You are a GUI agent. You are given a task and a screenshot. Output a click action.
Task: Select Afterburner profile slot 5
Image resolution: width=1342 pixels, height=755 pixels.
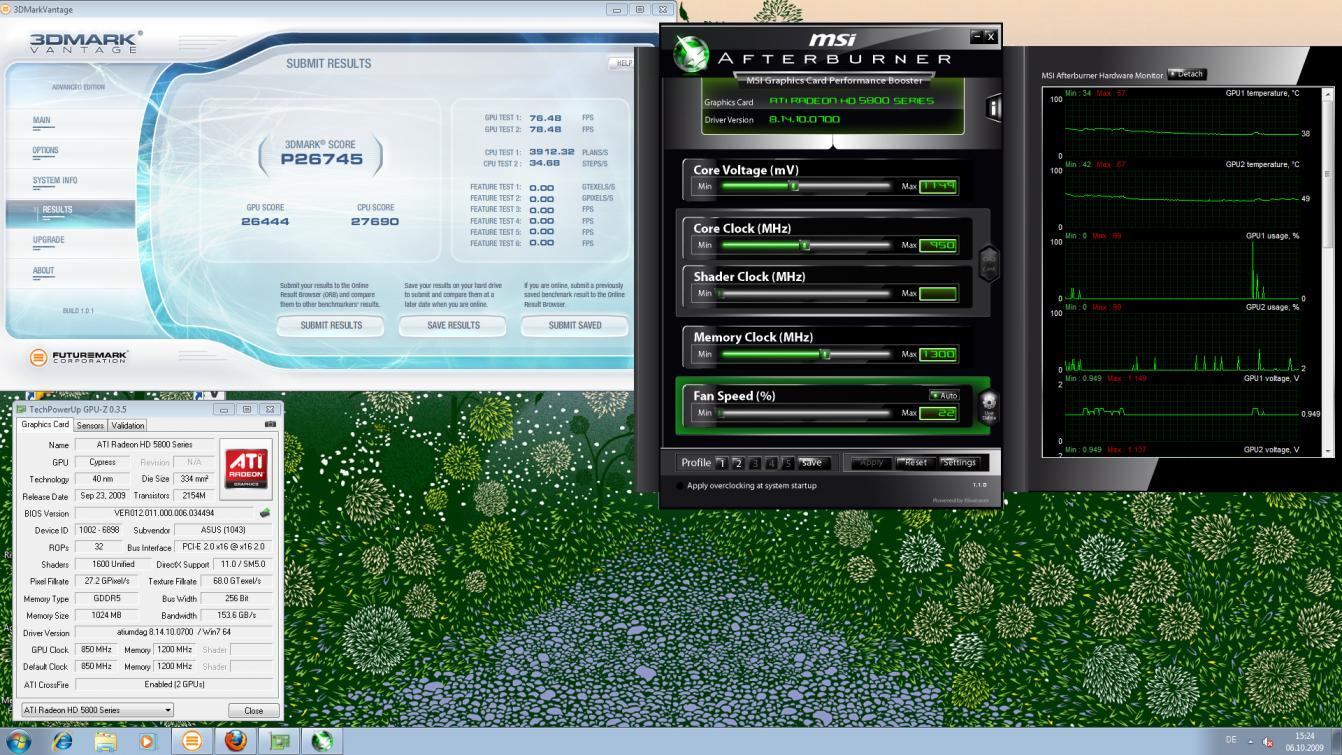pos(788,463)
